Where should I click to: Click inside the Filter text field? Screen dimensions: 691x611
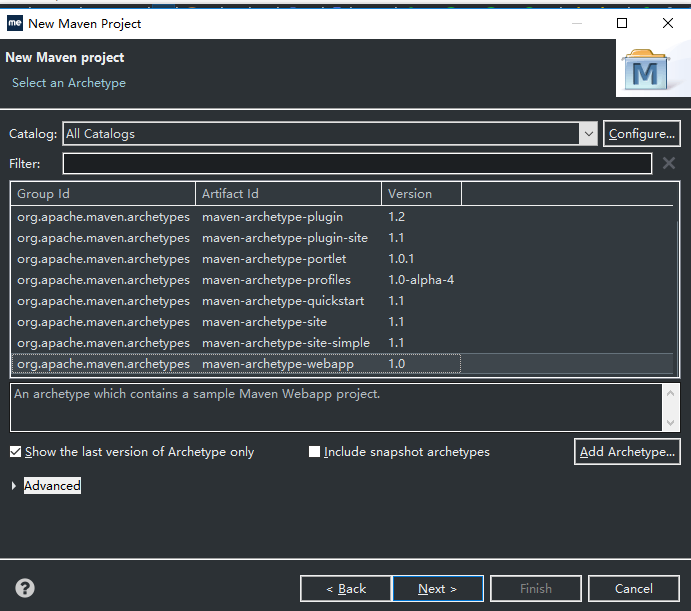click(357, 164)
